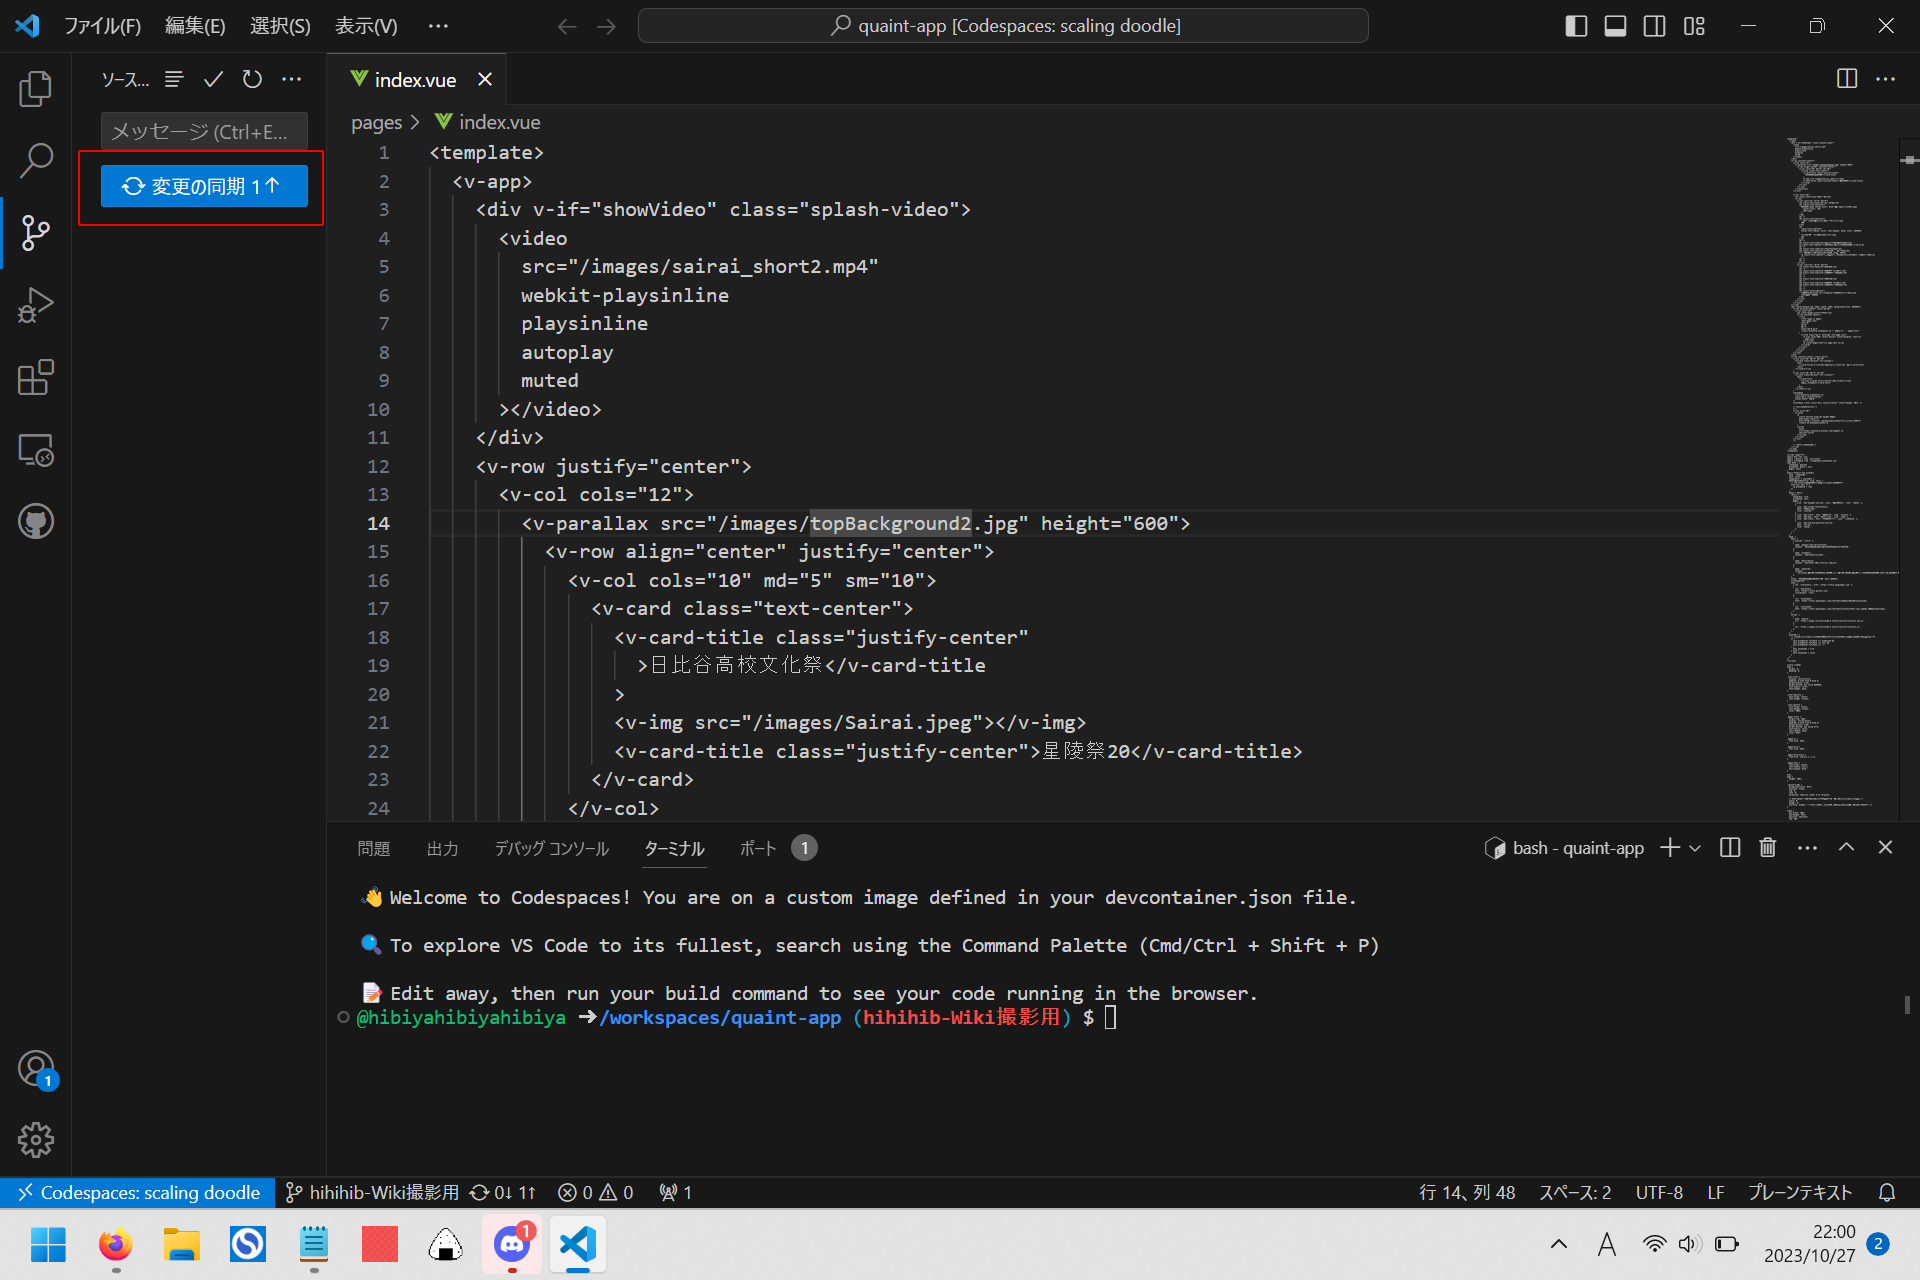The width and height of the screenshot is (1920, 1280).
Task: Toggle primary side bar visibility
Action: pyautogui.click(x=1576, y=26)
